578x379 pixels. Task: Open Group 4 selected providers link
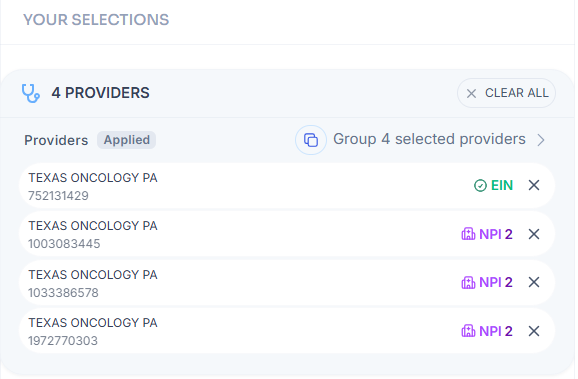pyautogui.click(x=429, y=139)
